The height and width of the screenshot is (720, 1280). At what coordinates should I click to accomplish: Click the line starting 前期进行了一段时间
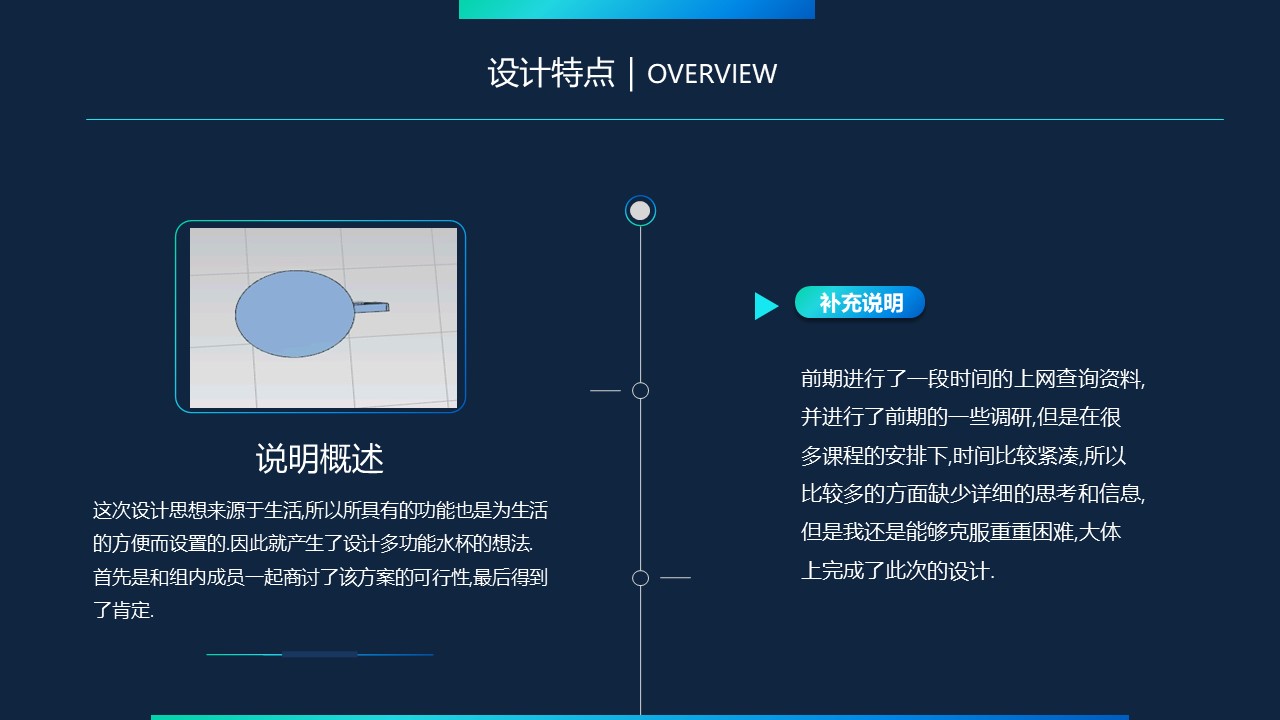tap(973, 379)
